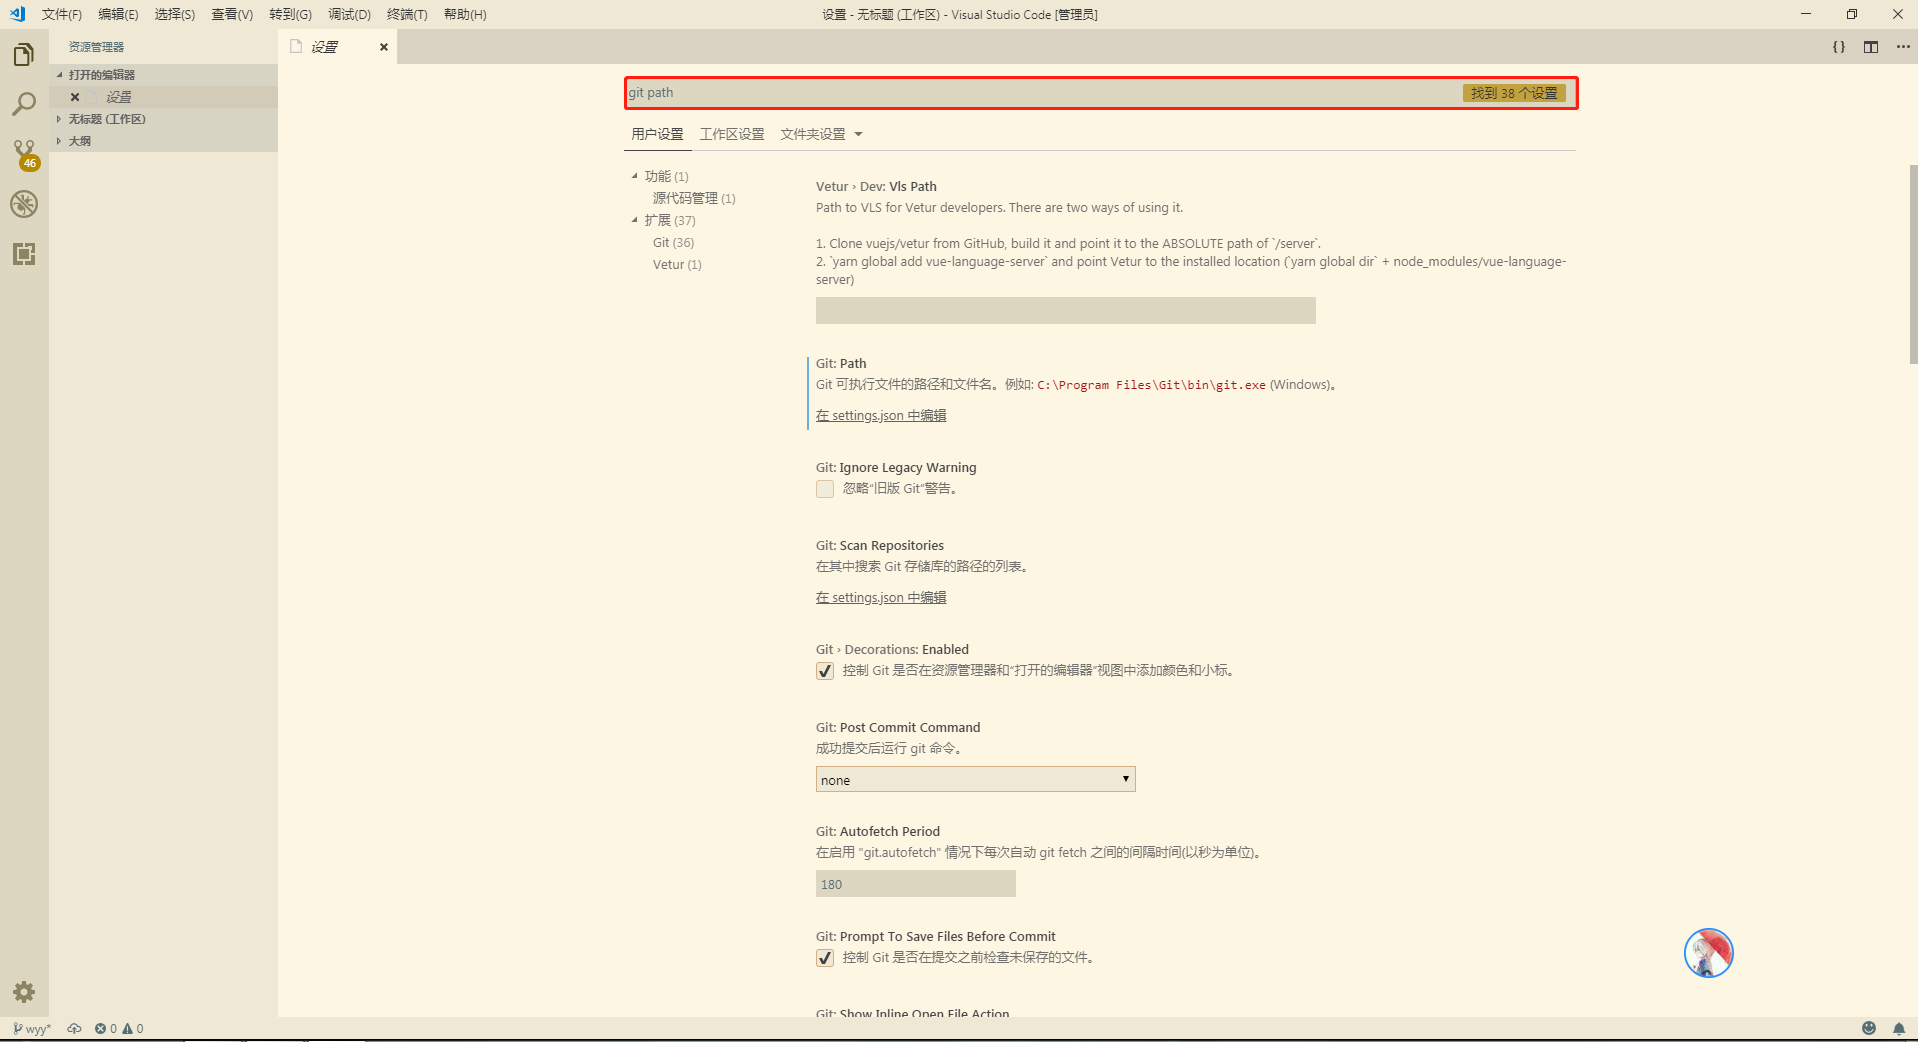This screenshot has width=1918, height=1042.
Task: Click the Manage gear icon
Action: [24, 992]
